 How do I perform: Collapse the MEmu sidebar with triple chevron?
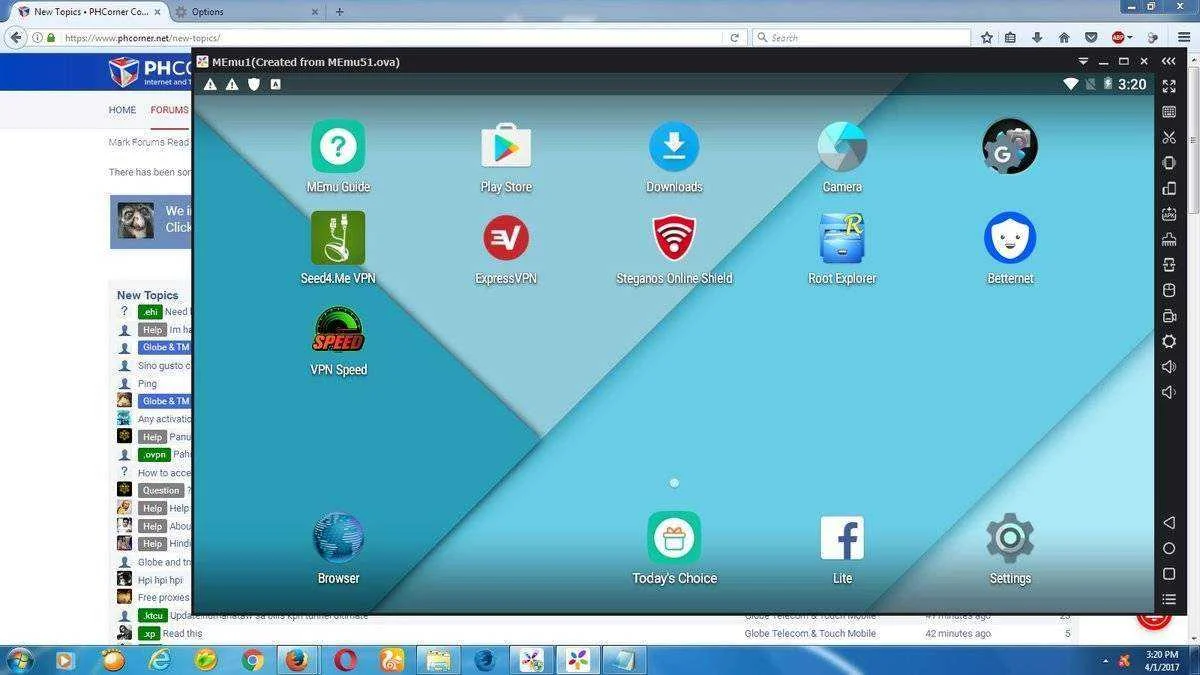(1169, 61)
